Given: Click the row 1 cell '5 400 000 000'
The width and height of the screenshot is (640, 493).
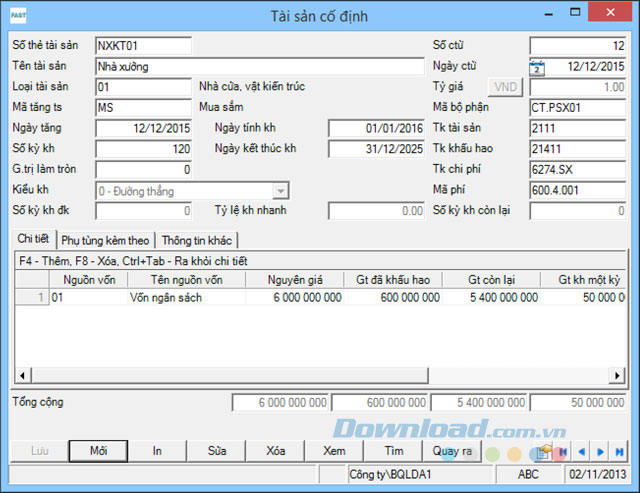Looking at the screenshot, I should click(x=491, y=297).
